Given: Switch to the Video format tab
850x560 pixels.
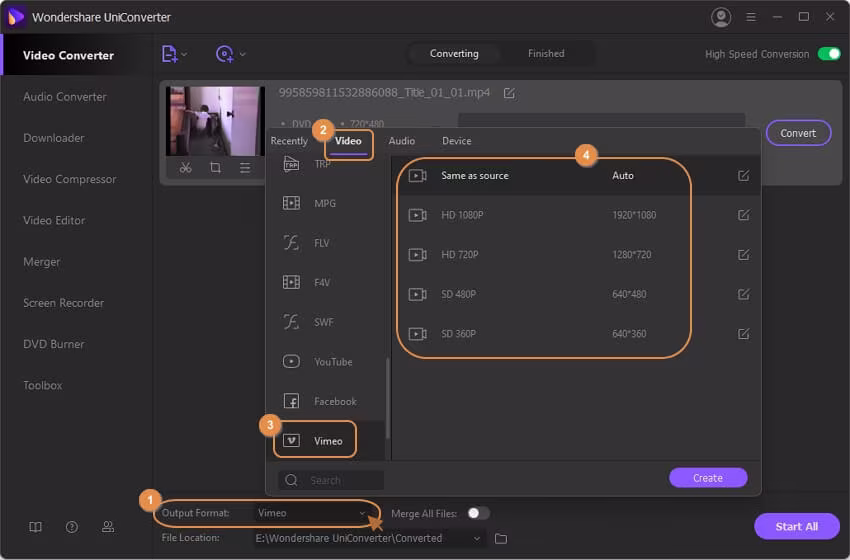Looking at the screenshot, I should (x=348, y=141).
